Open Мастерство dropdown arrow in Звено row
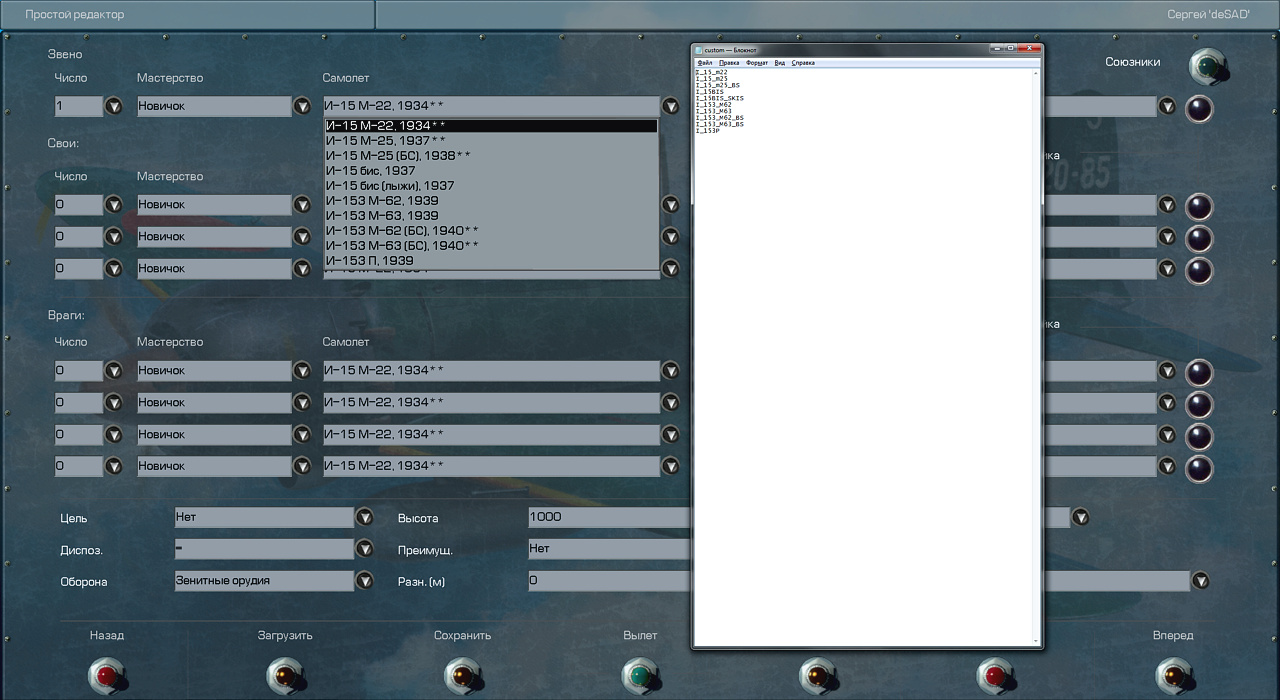 pos(302,105)
